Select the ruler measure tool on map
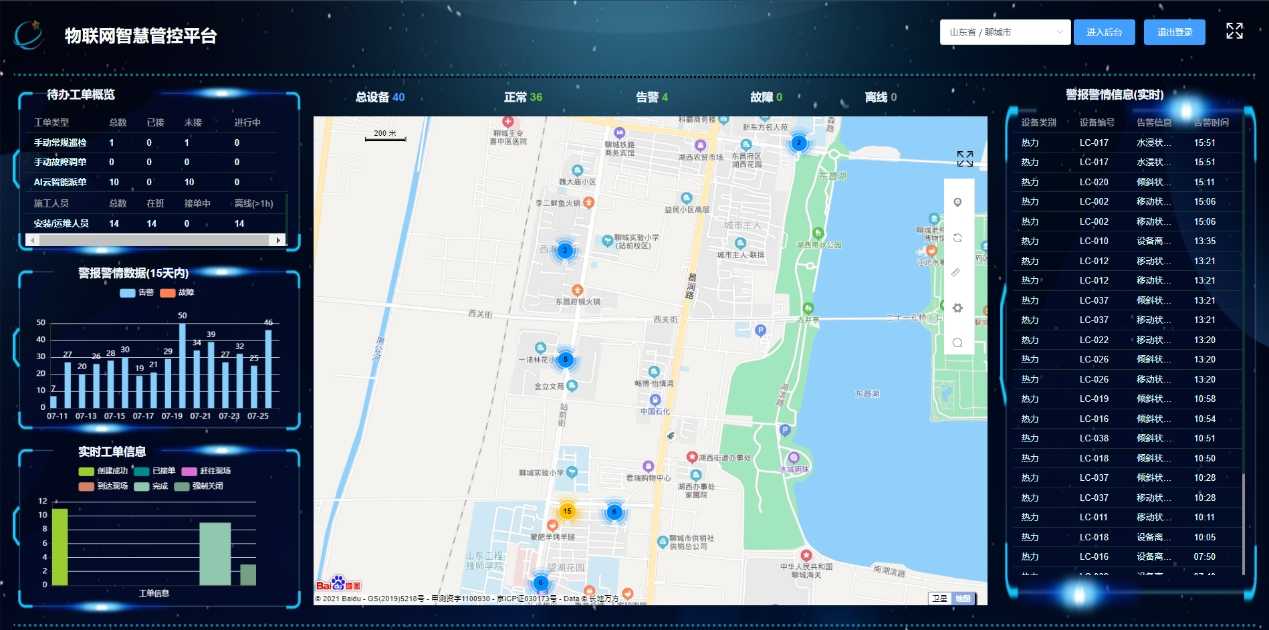The image size is (1269, 630). click(x=957, y=272)
